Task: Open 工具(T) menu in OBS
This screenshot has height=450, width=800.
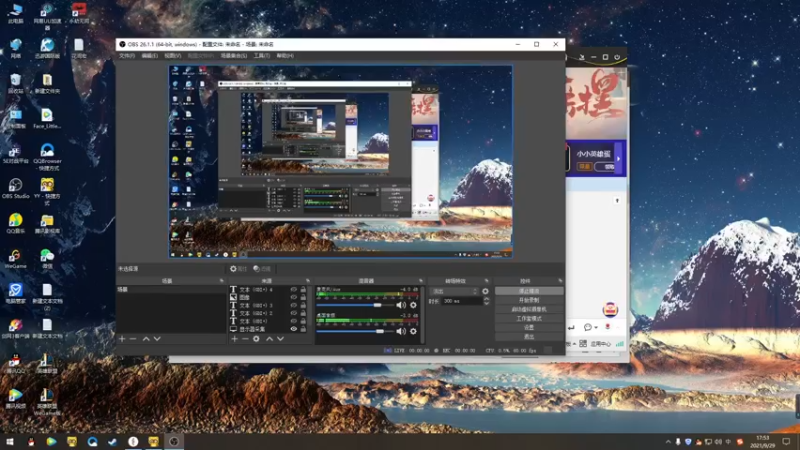Action: [262, 56]
